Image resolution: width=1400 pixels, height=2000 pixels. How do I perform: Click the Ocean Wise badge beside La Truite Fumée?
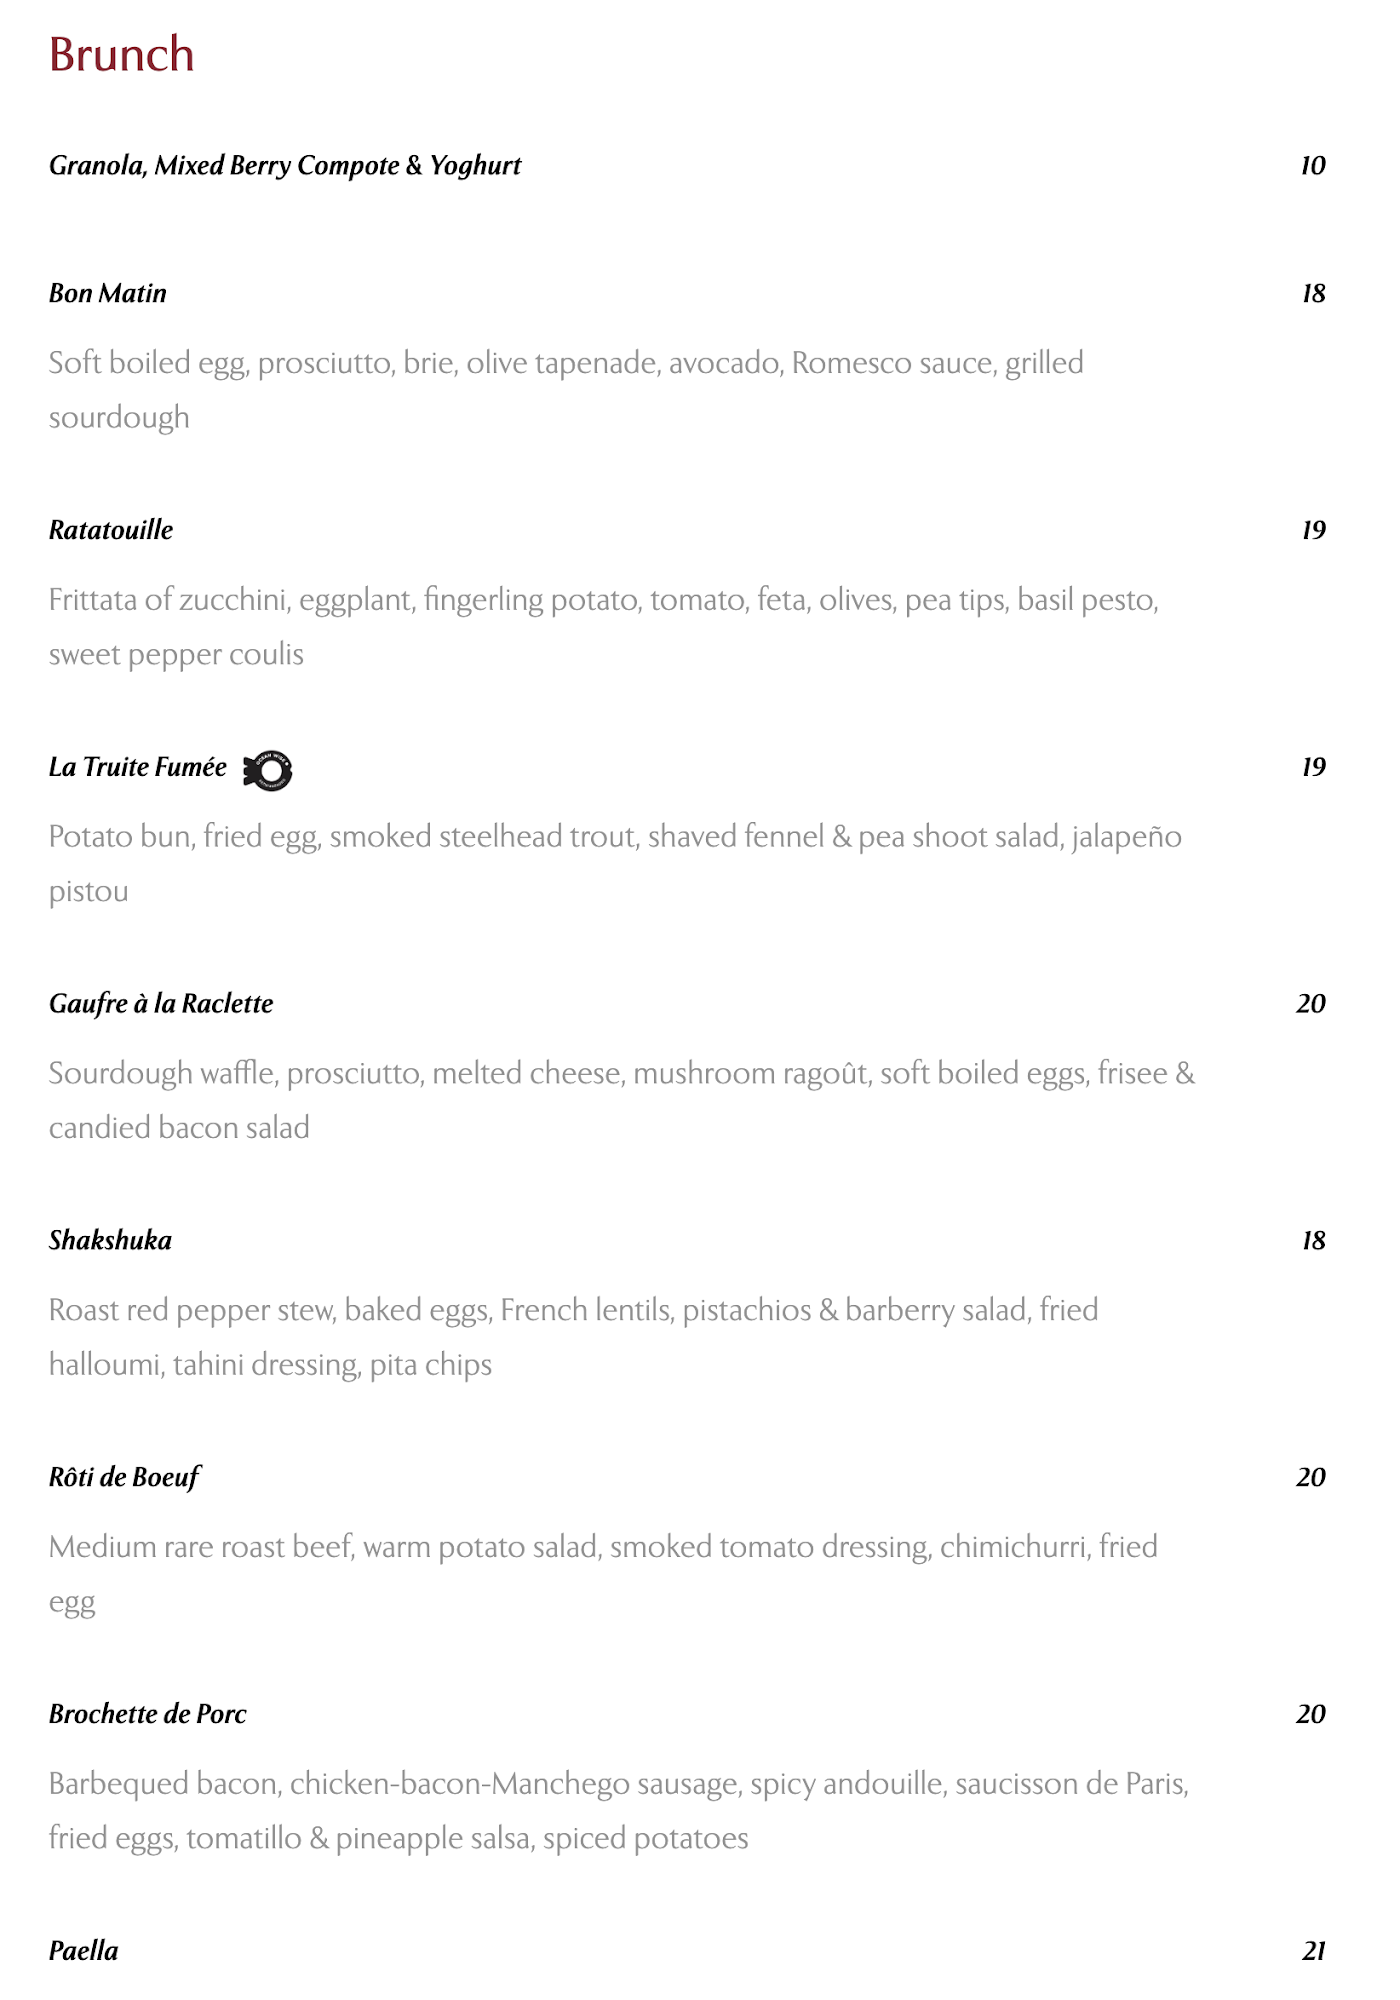[268, 770]
